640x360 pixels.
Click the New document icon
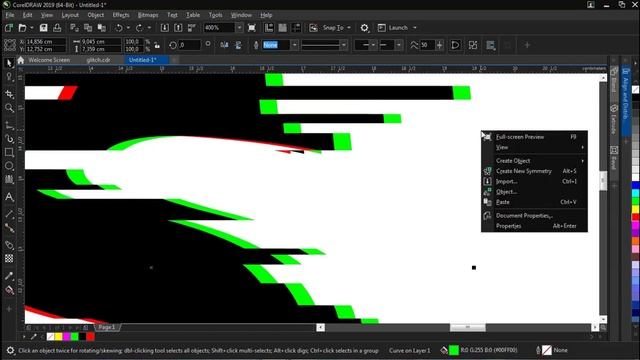pyautogui.click(x=9, y=28)
